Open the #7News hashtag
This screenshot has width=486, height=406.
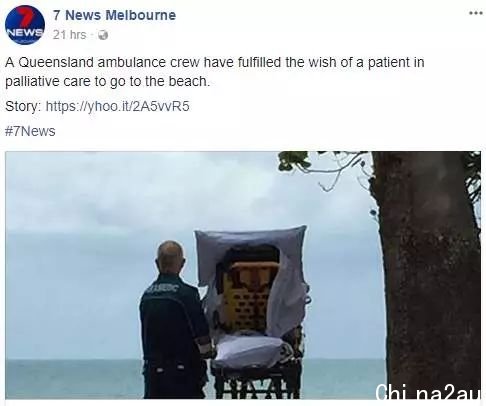(x=30, y=131)
